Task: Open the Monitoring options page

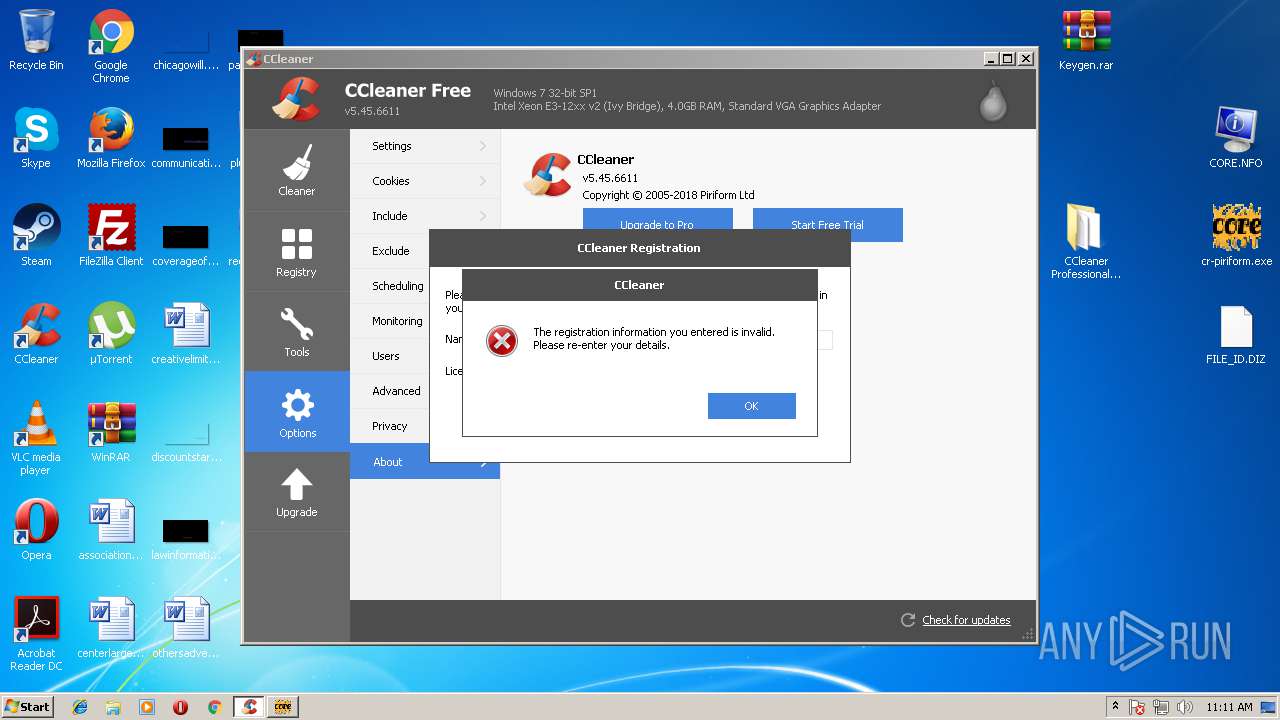Action: tap(391, 321)
